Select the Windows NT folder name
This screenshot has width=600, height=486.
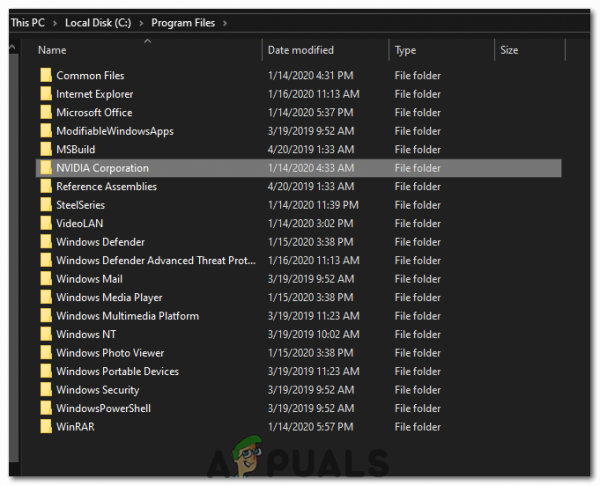[x=86, y=334]
